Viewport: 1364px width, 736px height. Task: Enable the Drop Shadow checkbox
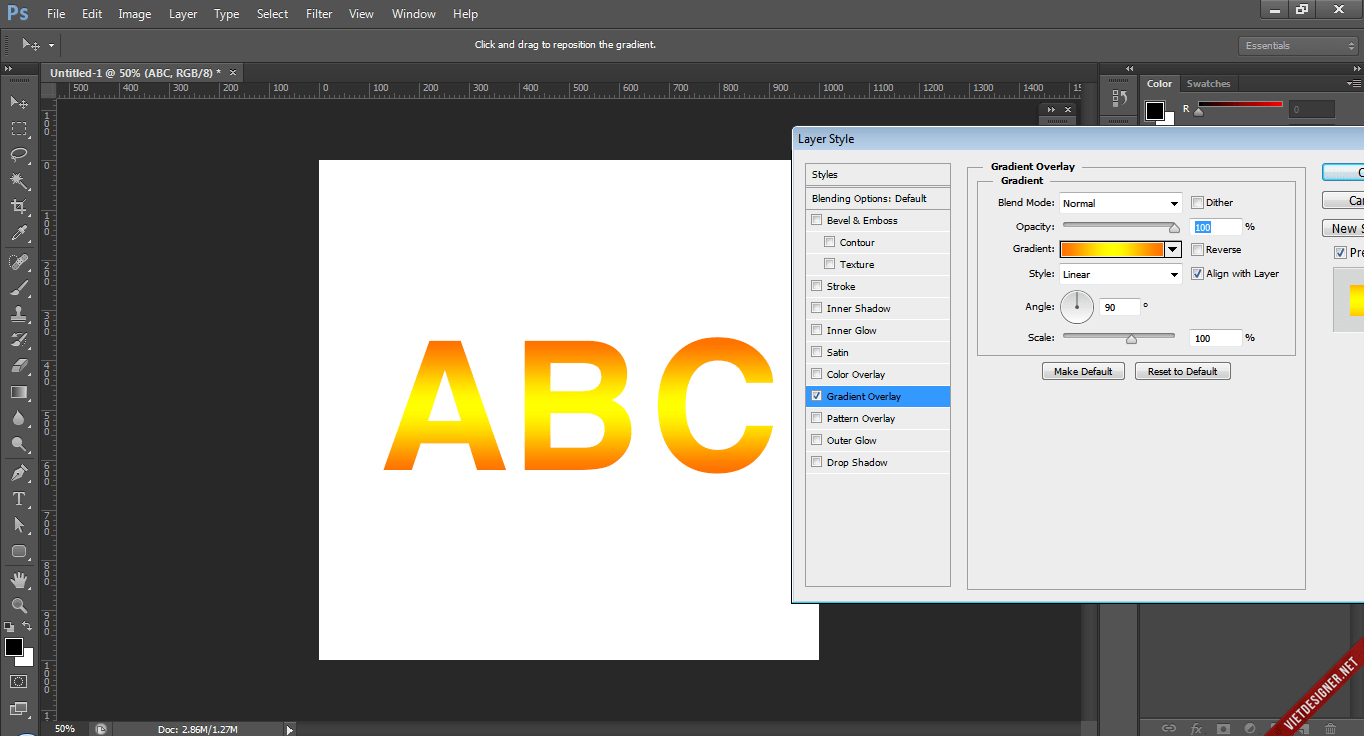click(x=817, y=463)
